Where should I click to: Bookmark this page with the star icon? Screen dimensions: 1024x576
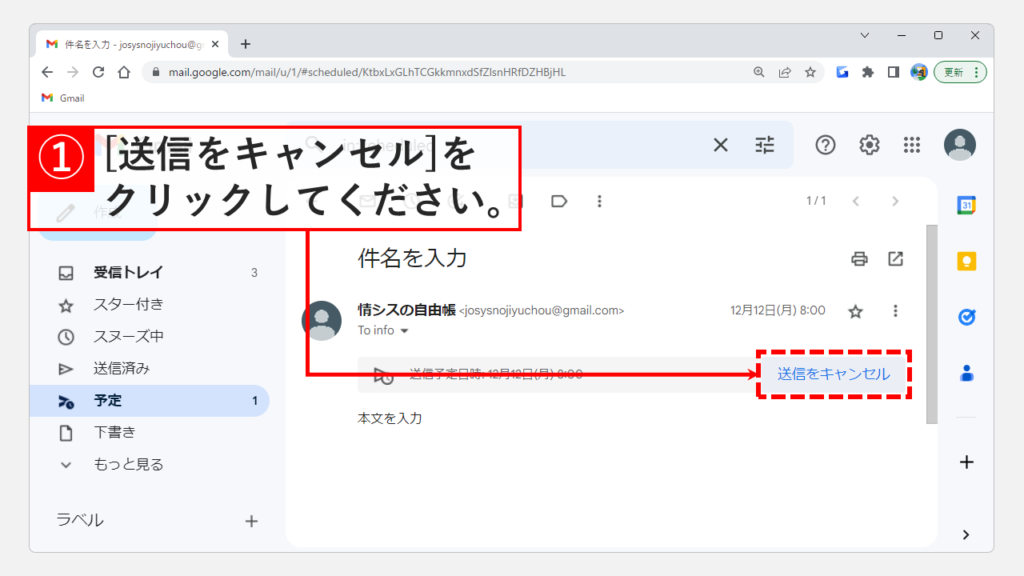coord(811,72)
